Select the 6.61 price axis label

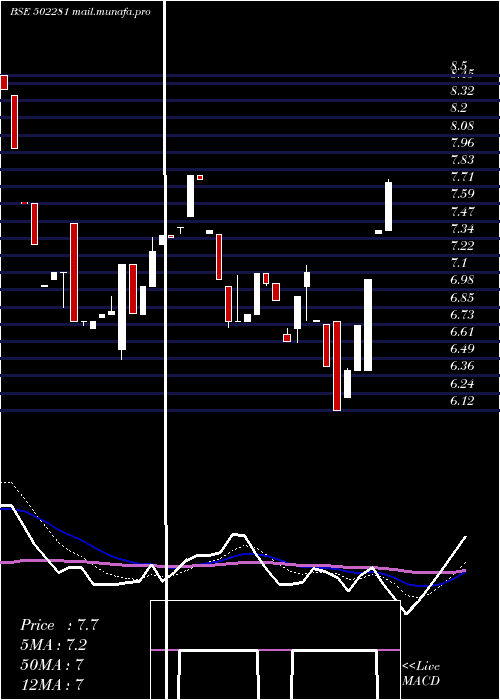(x=462, y=331)
